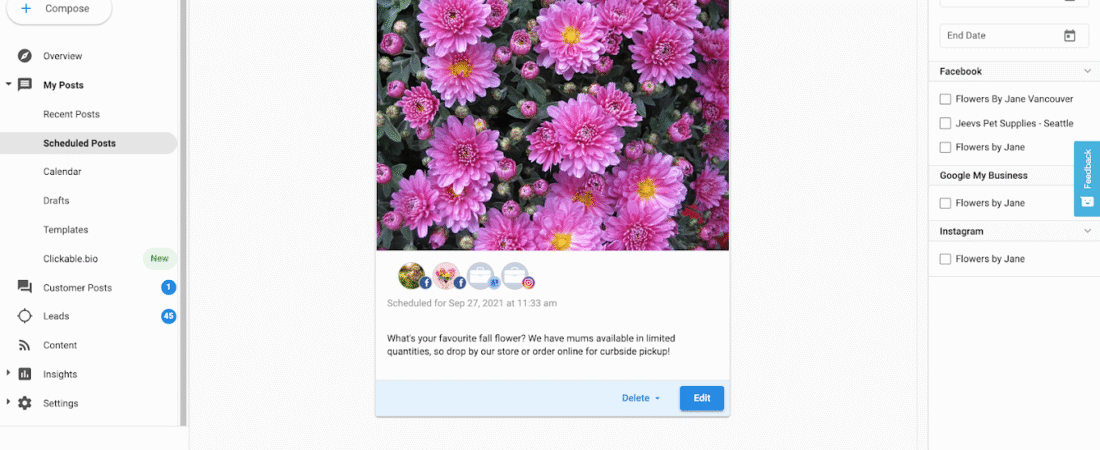
Task: Click the Edit button on the post
Action: (x=702, y=398)
